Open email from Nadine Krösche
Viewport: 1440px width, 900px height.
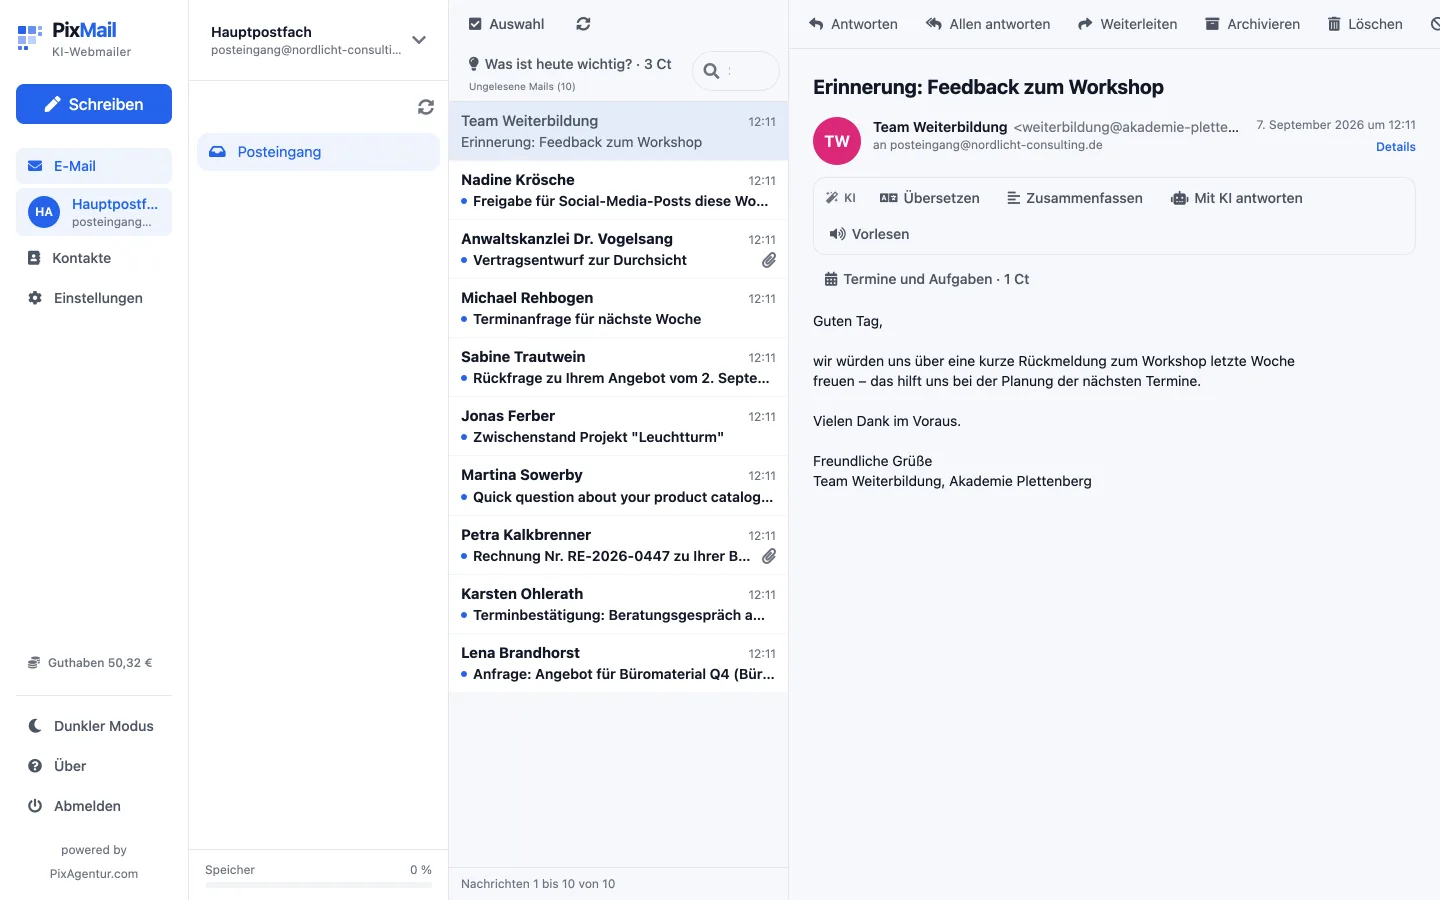click(618, 190)
